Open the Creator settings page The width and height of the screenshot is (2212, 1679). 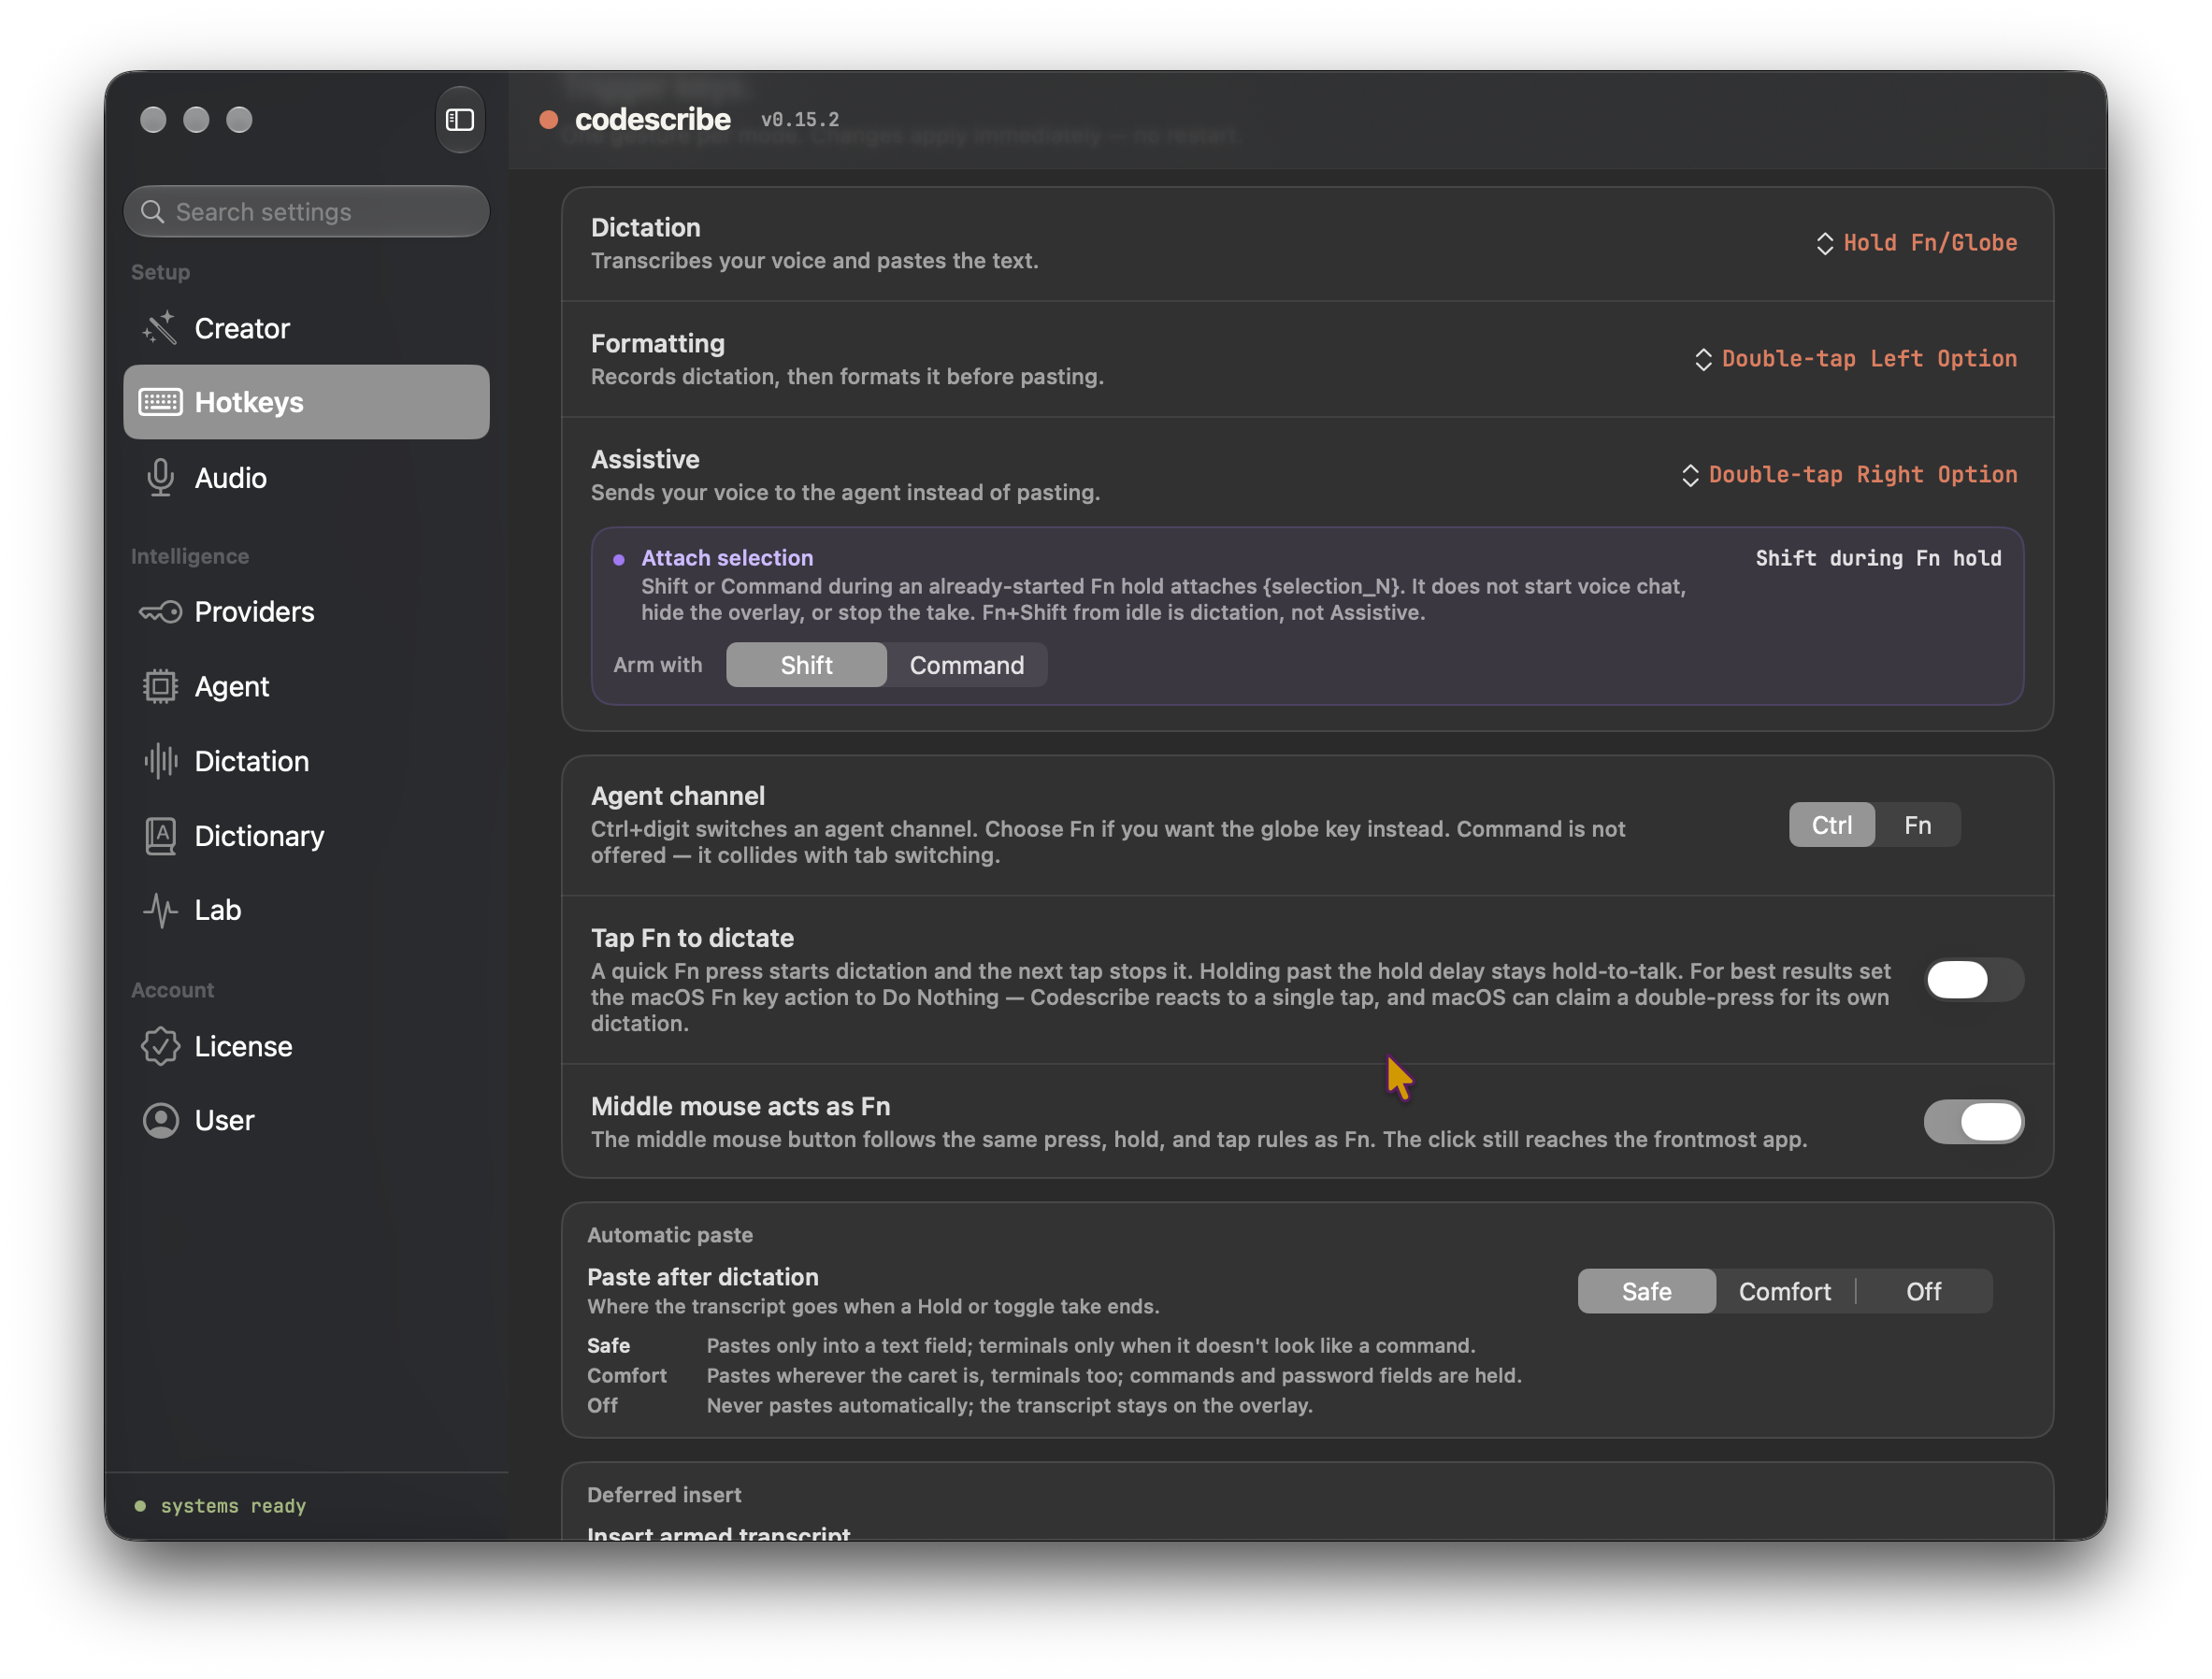(306, 328)
